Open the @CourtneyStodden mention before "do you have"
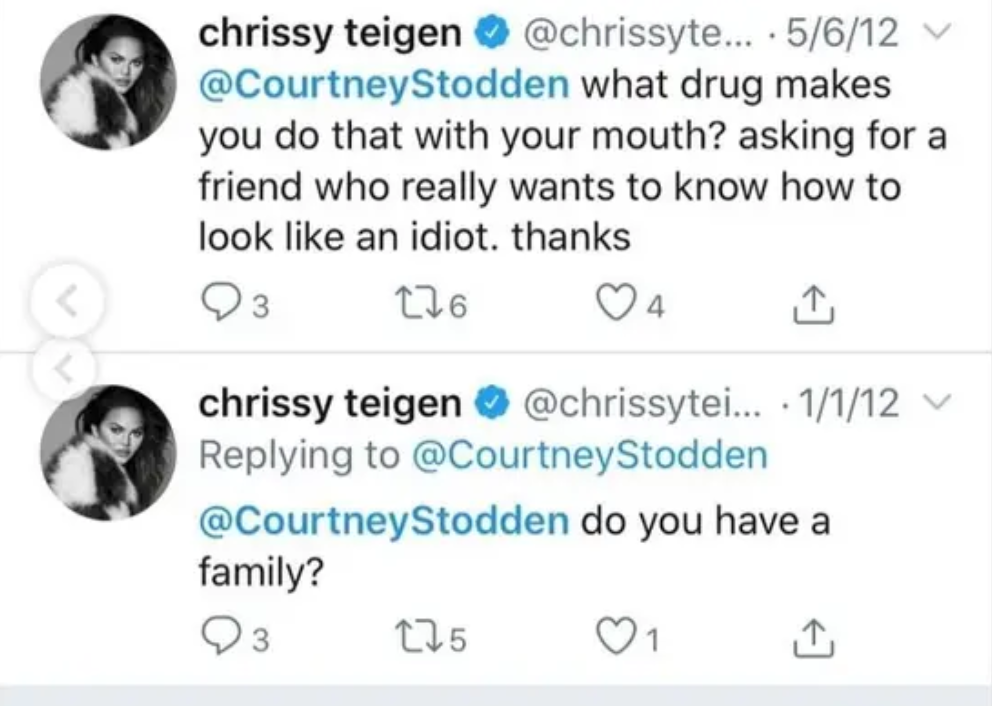 384,521
